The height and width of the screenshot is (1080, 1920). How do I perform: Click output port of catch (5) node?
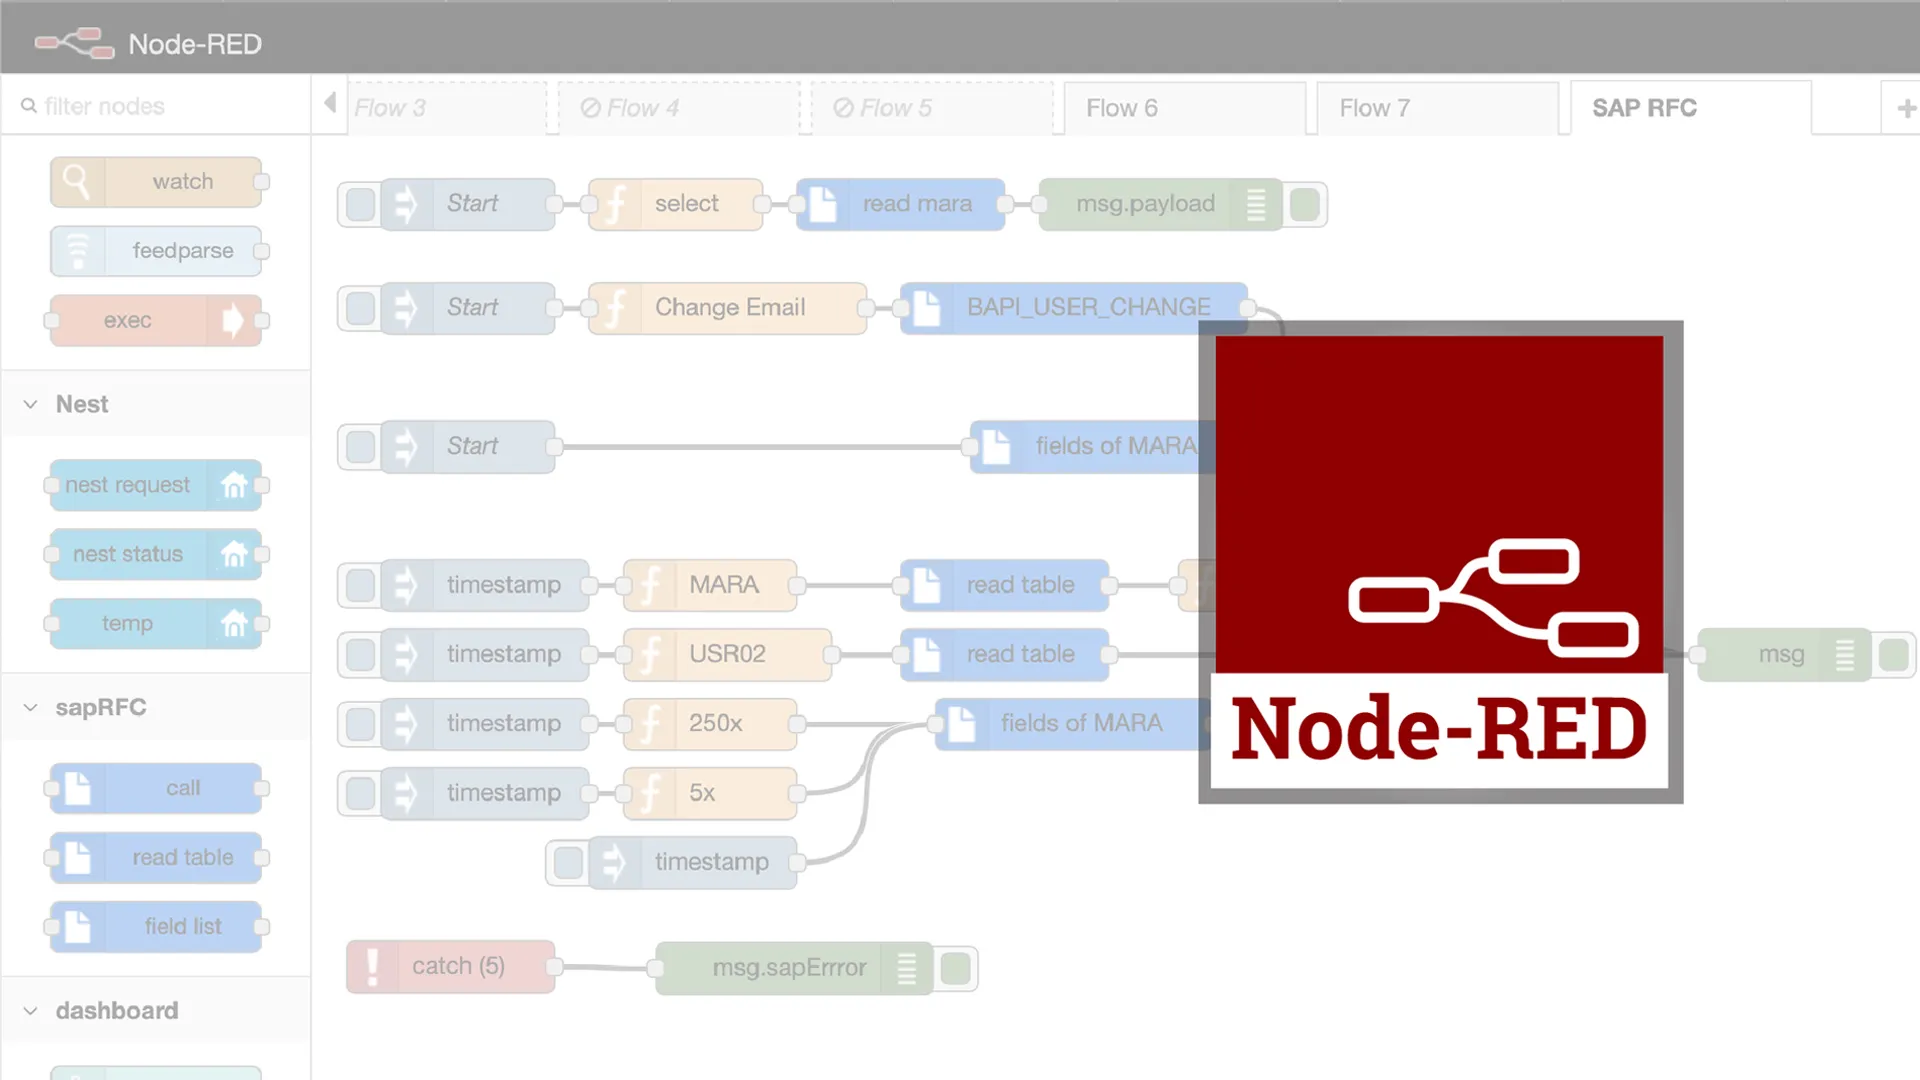pos(554,967)
